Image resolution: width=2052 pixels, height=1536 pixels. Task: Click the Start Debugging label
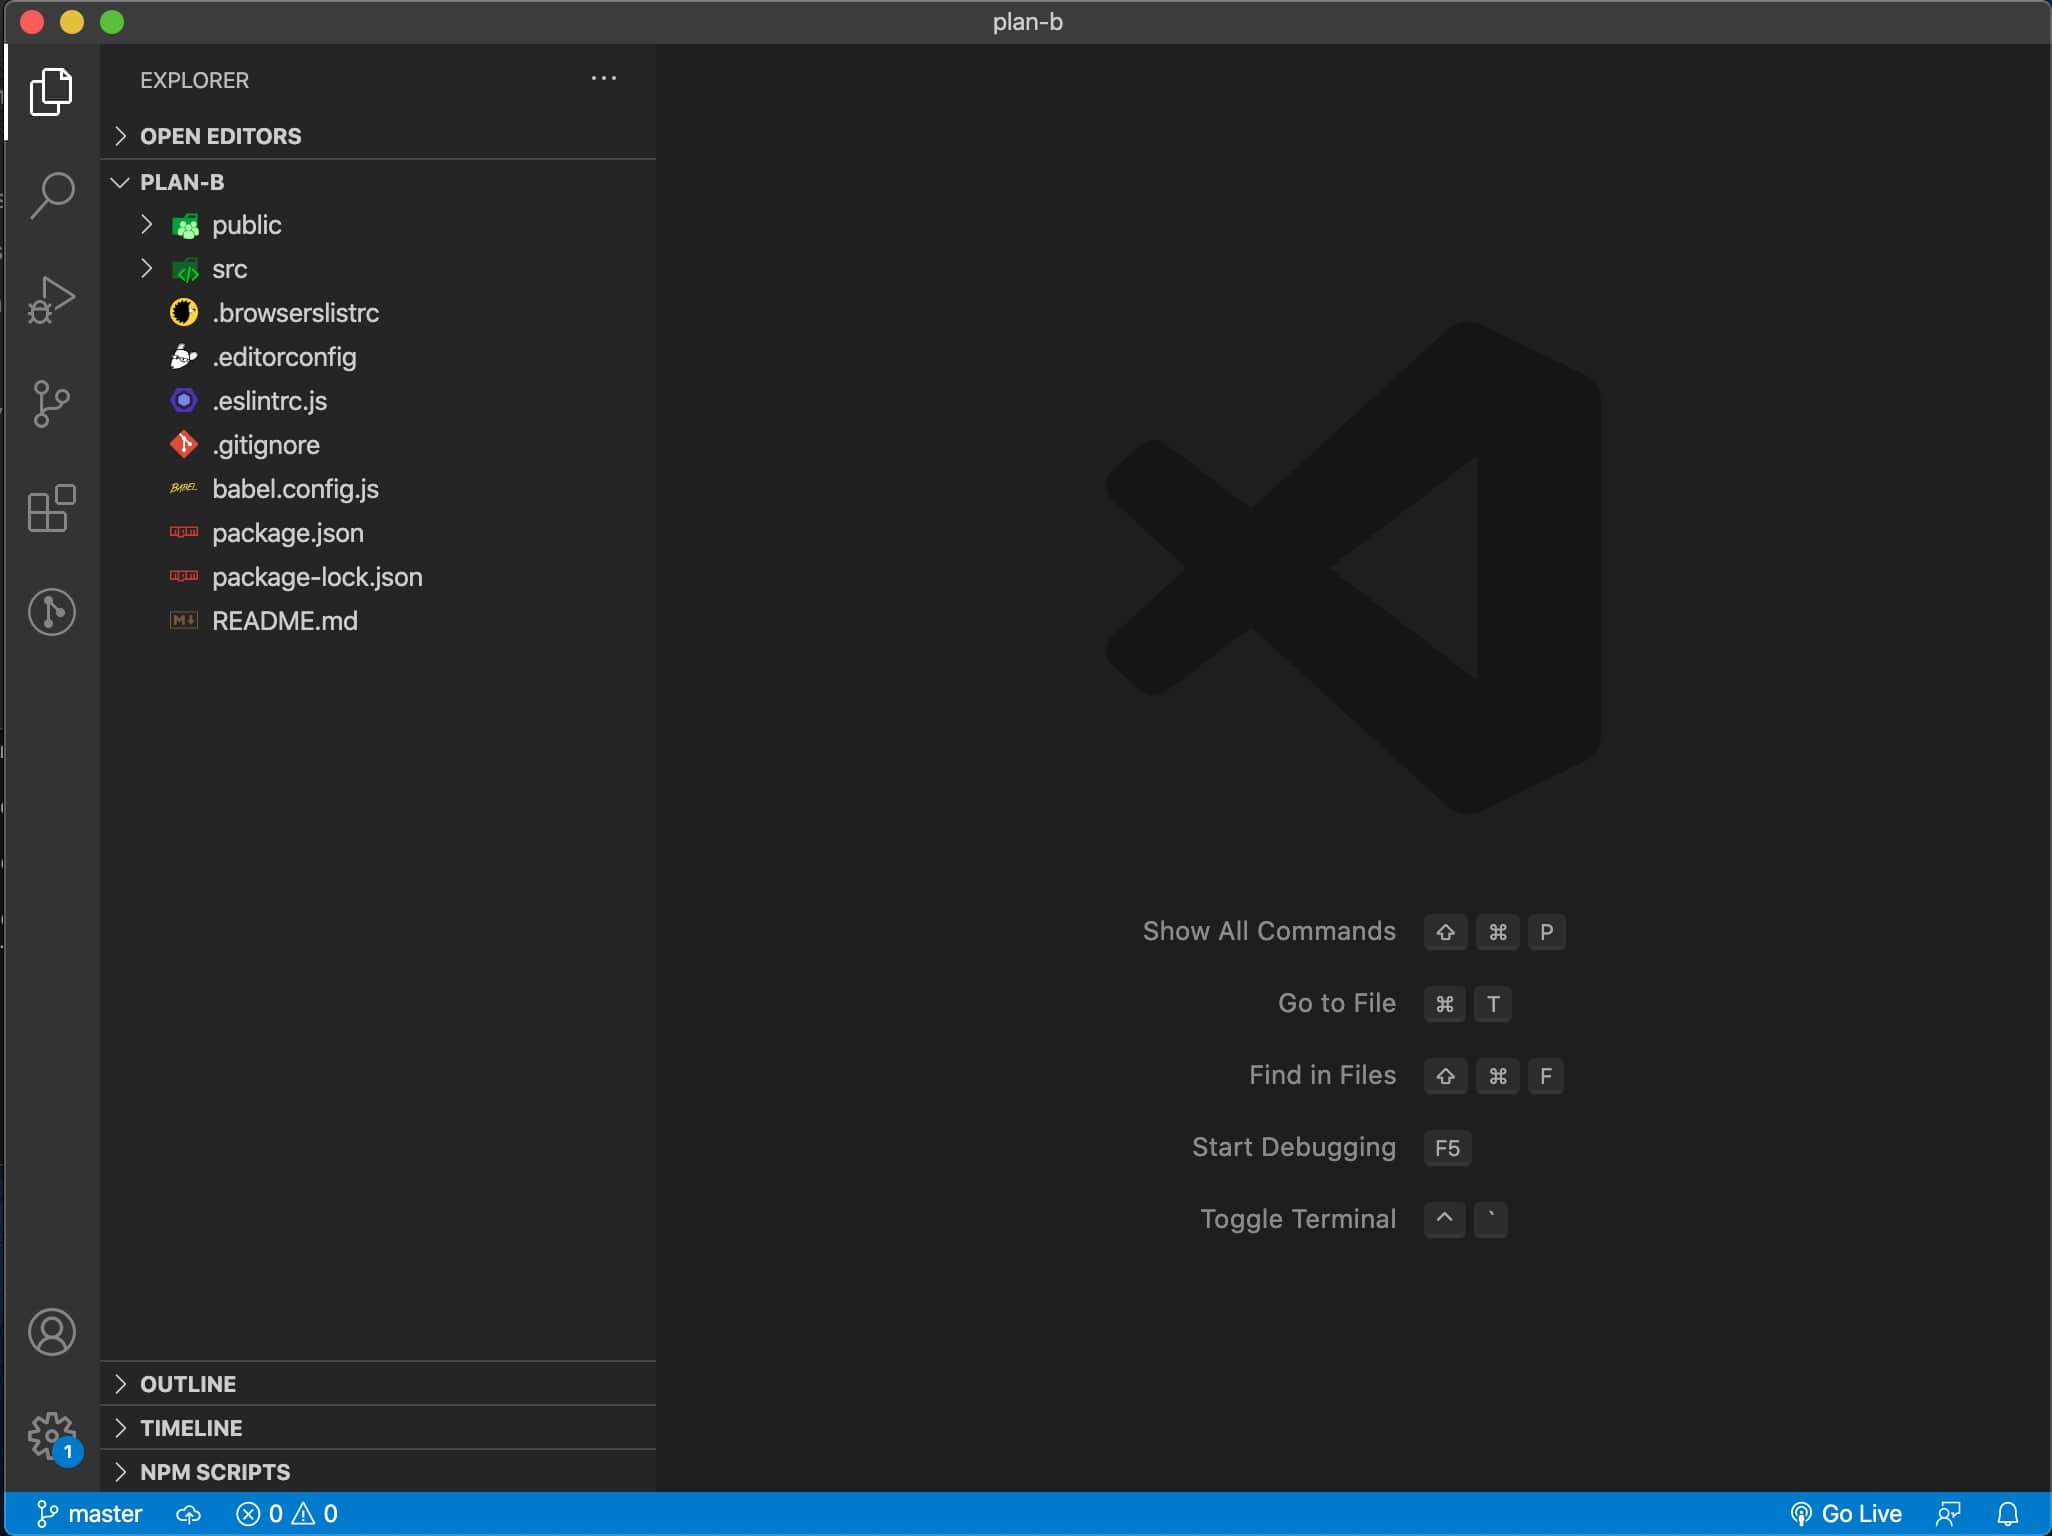coord(1294,1147)
